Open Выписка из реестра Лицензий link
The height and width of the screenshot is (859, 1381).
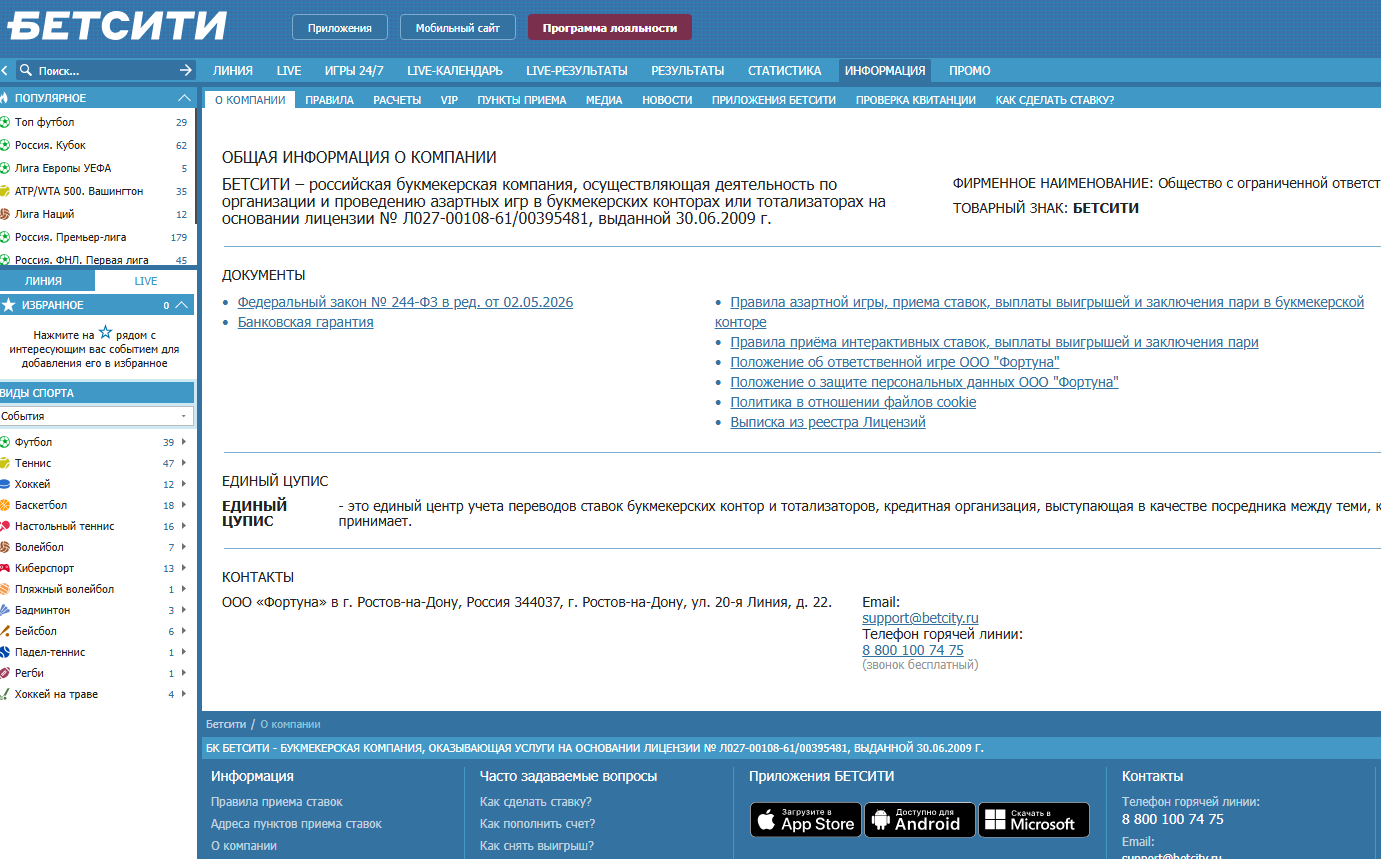coord(828,422)
